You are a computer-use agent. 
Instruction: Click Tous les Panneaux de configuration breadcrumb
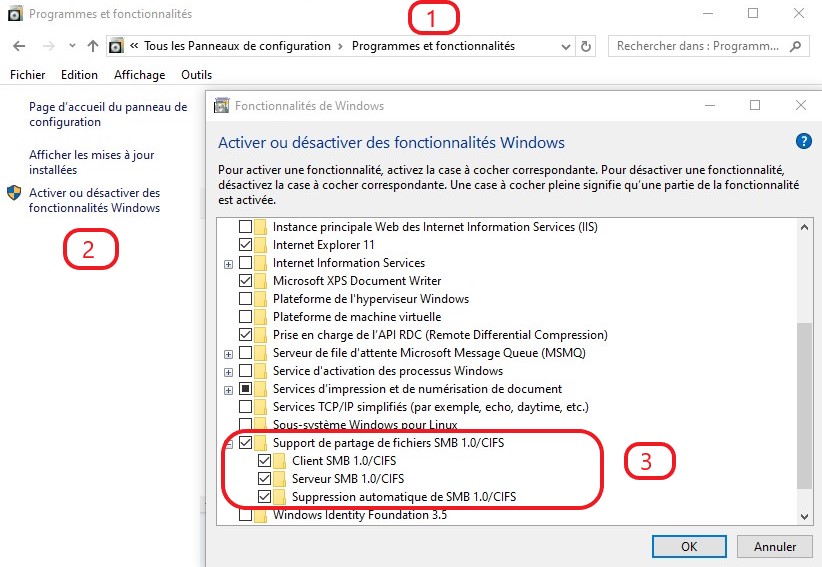(237, 46)
